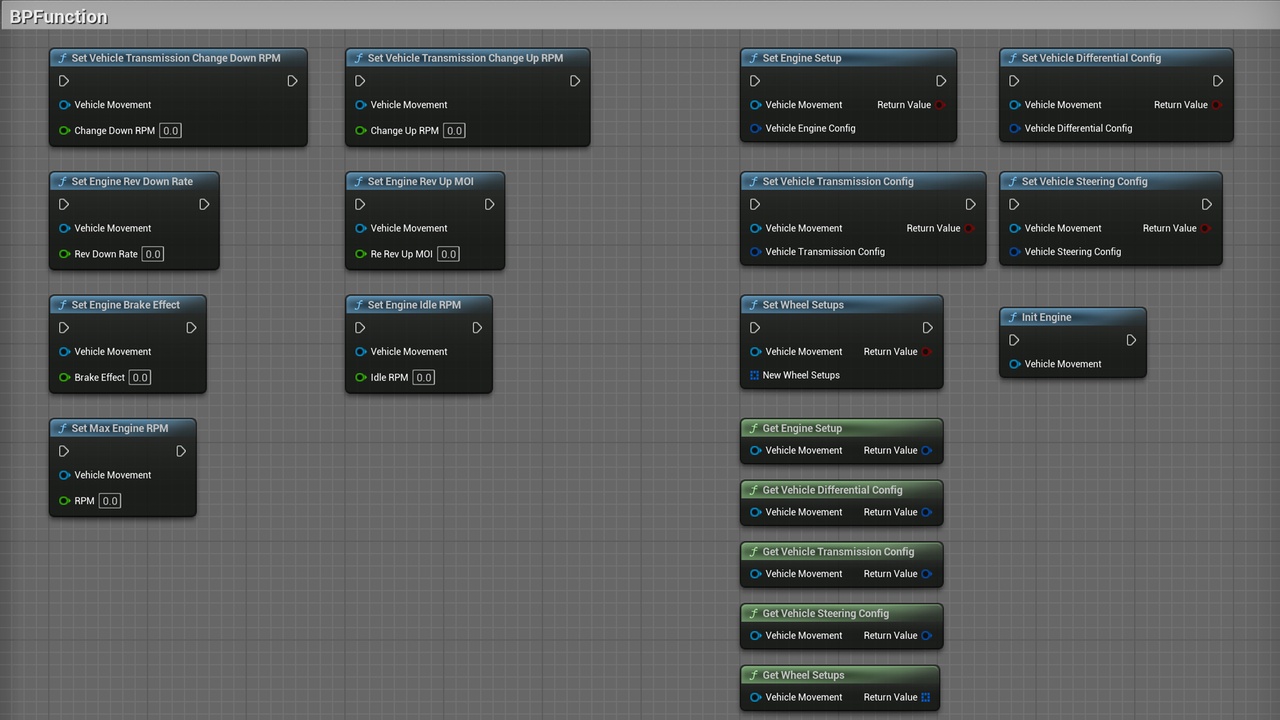The height and width of the screenshot is (720, 1280).
Task: Click the Change Down RPM green float pin
Action: click(64, 130)
